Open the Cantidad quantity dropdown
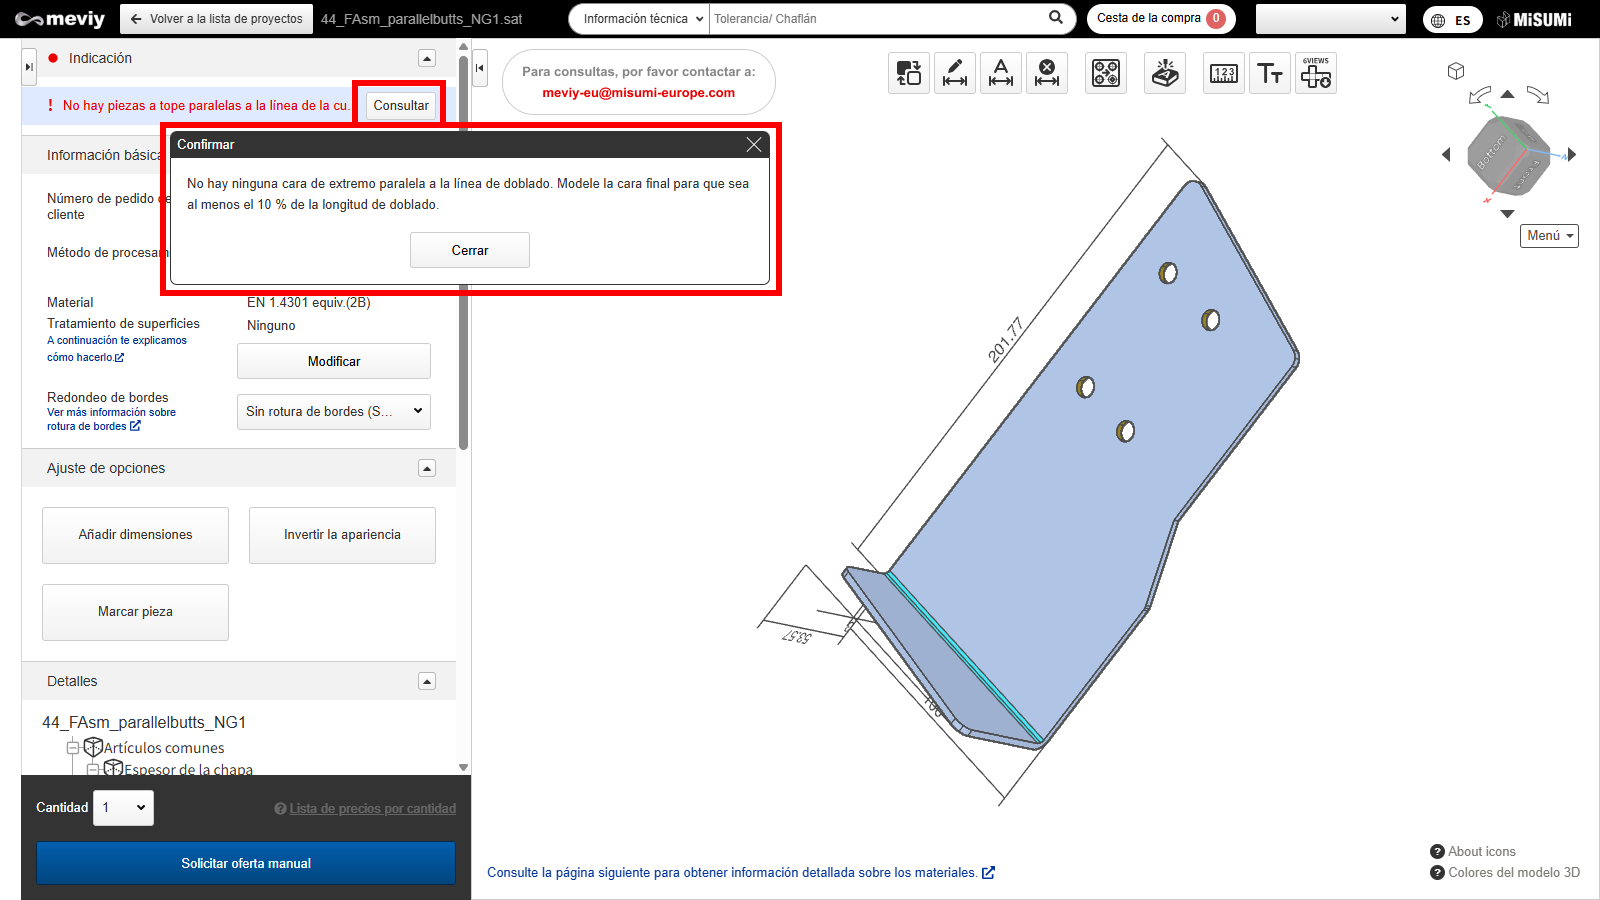The height and width of the screenshot is (900, 1600). (123, 808)
